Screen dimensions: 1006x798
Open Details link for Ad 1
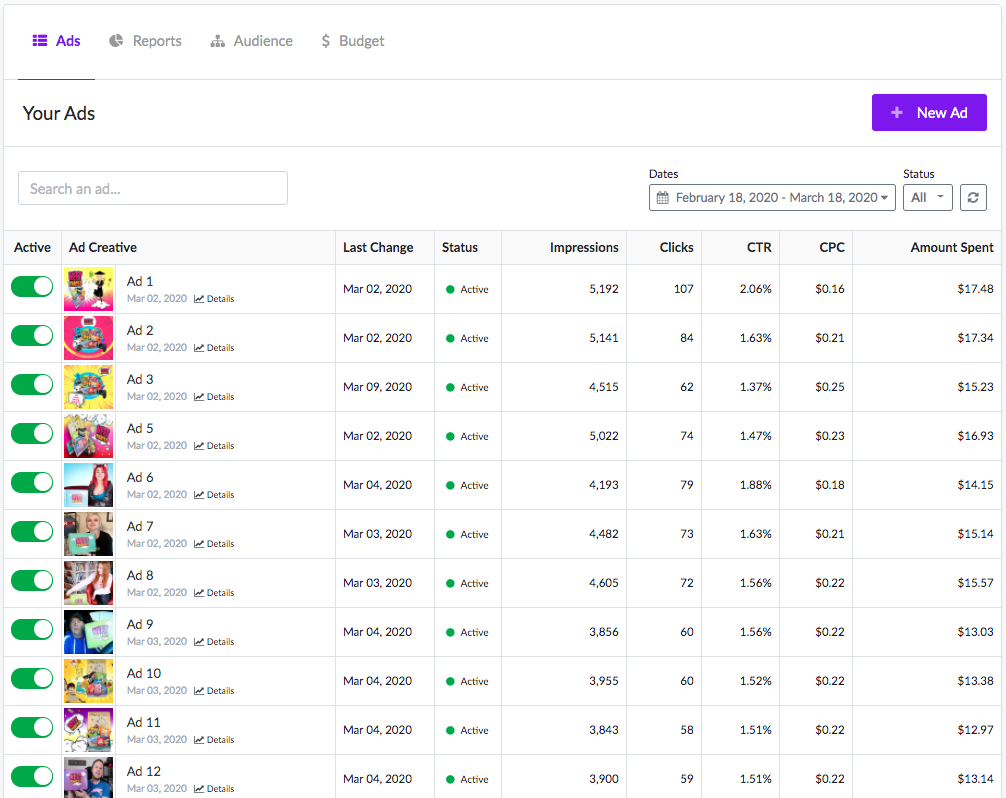pos(214,299)
